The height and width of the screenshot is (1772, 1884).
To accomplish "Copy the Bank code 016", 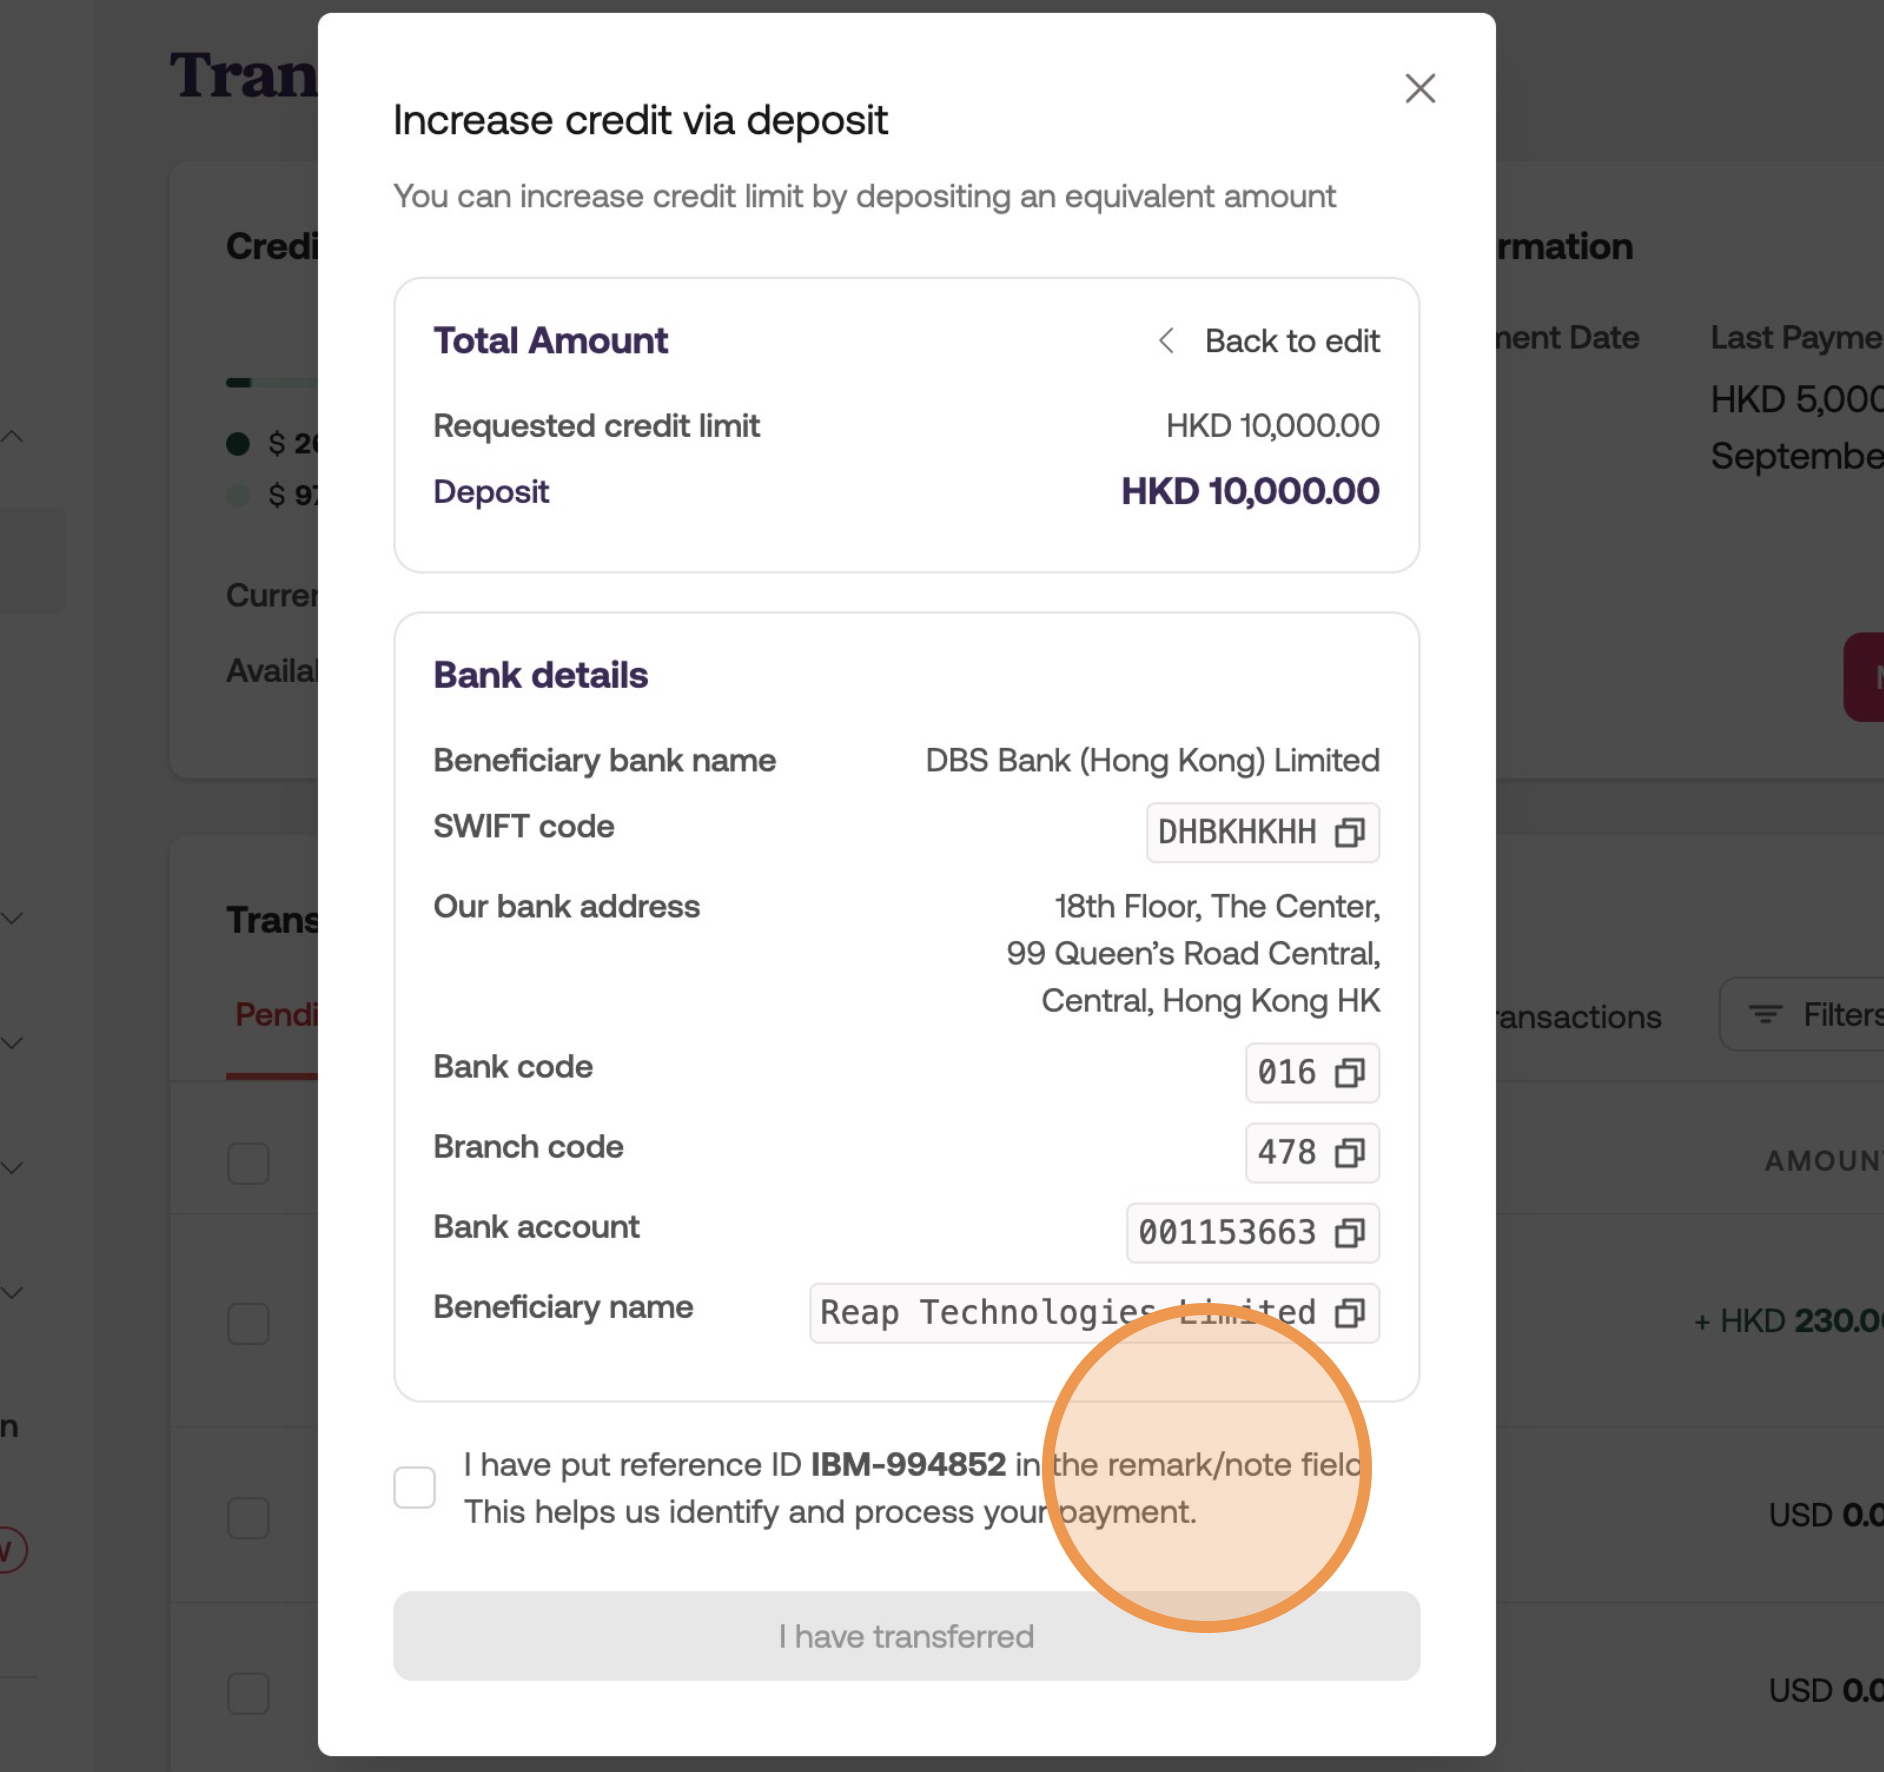I will coord(1351,1073).
